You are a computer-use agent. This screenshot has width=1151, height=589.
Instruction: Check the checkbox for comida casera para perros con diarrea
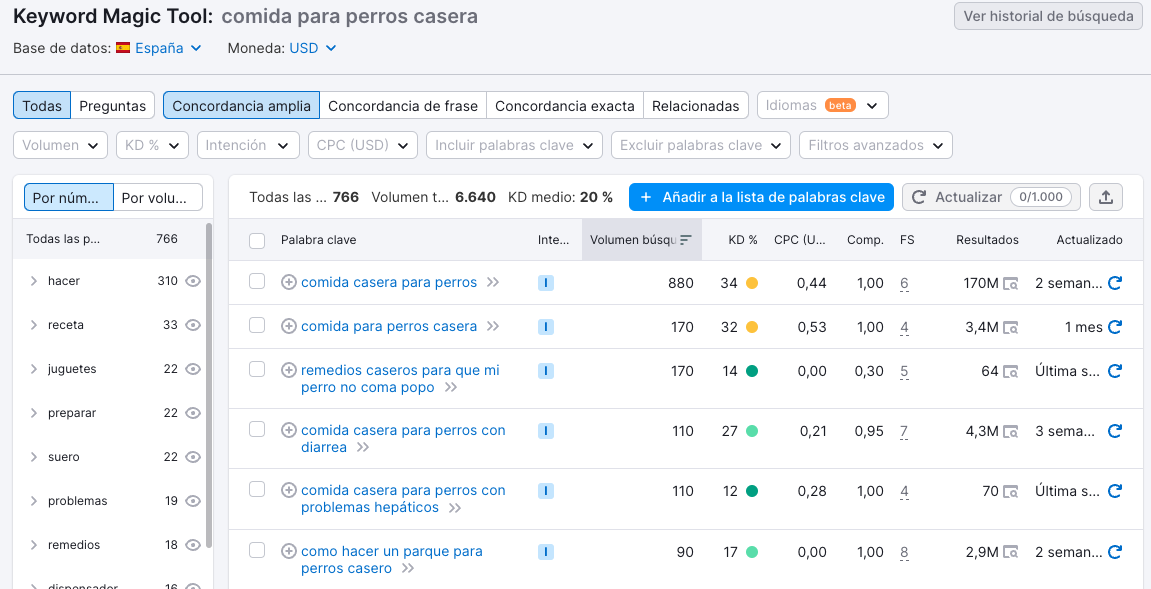point(256,430)
